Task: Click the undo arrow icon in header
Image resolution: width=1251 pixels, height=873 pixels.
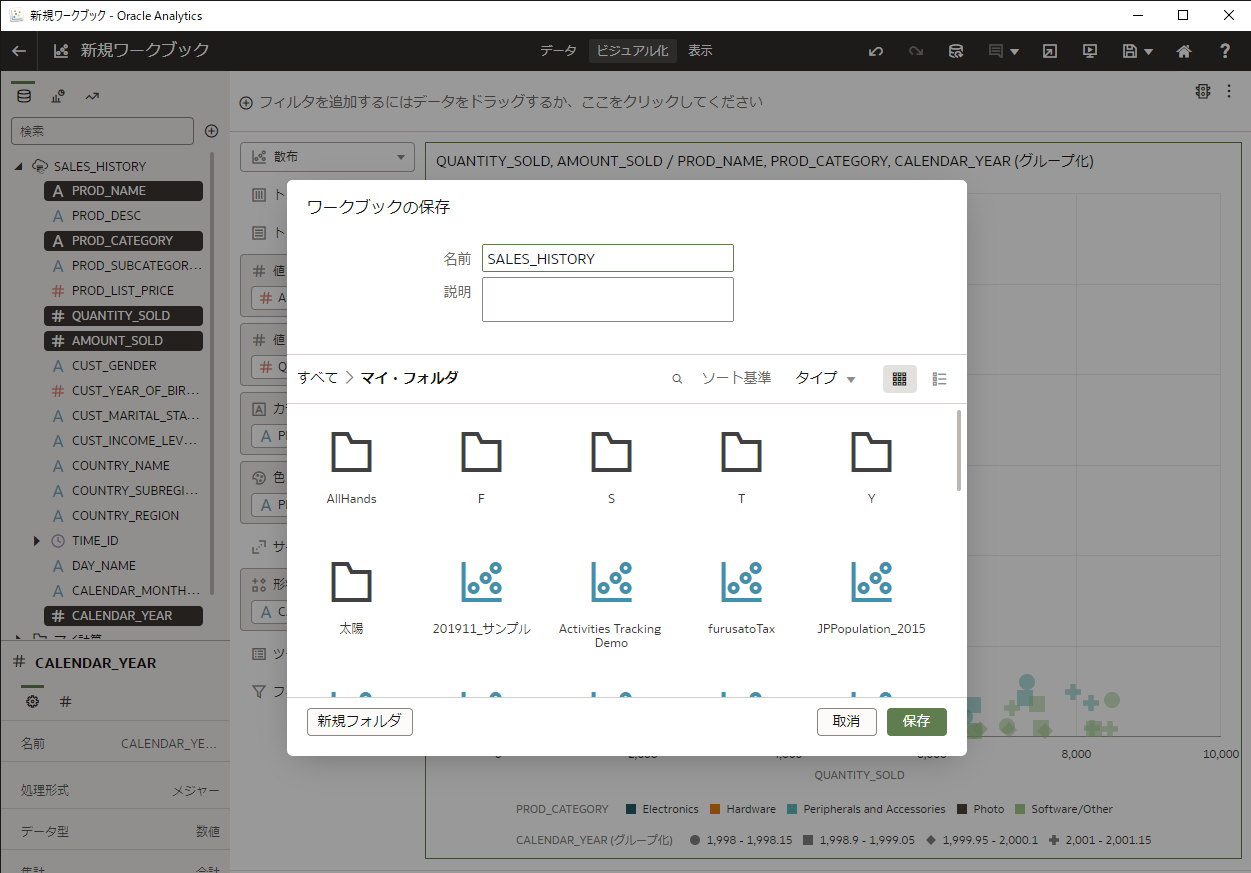Action: pos(876,51)
